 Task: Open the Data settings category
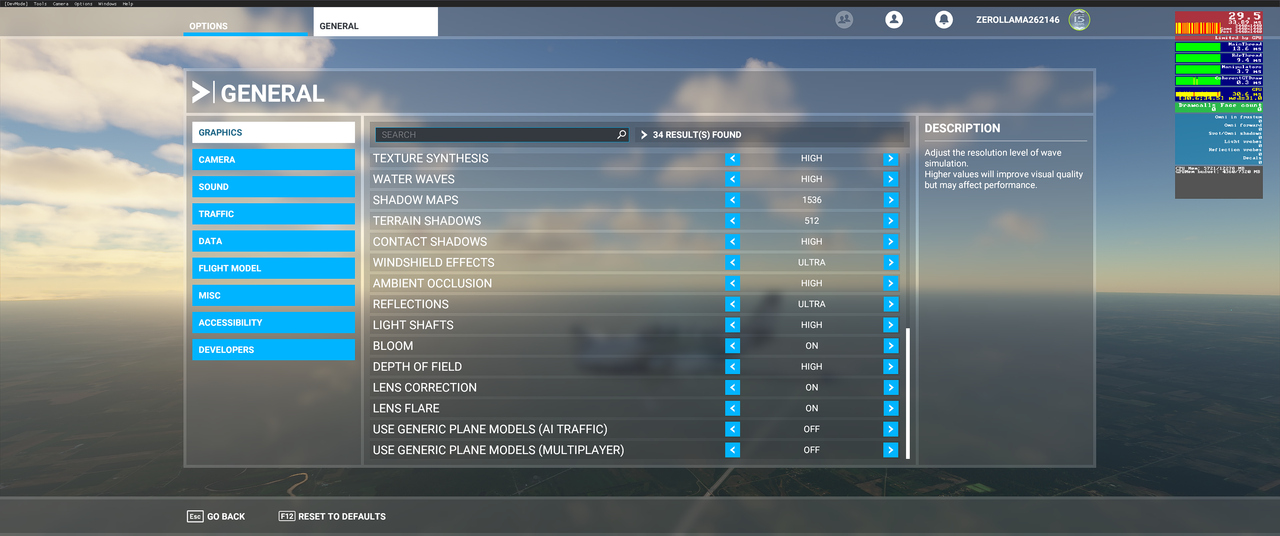click(x=273, y=241)
